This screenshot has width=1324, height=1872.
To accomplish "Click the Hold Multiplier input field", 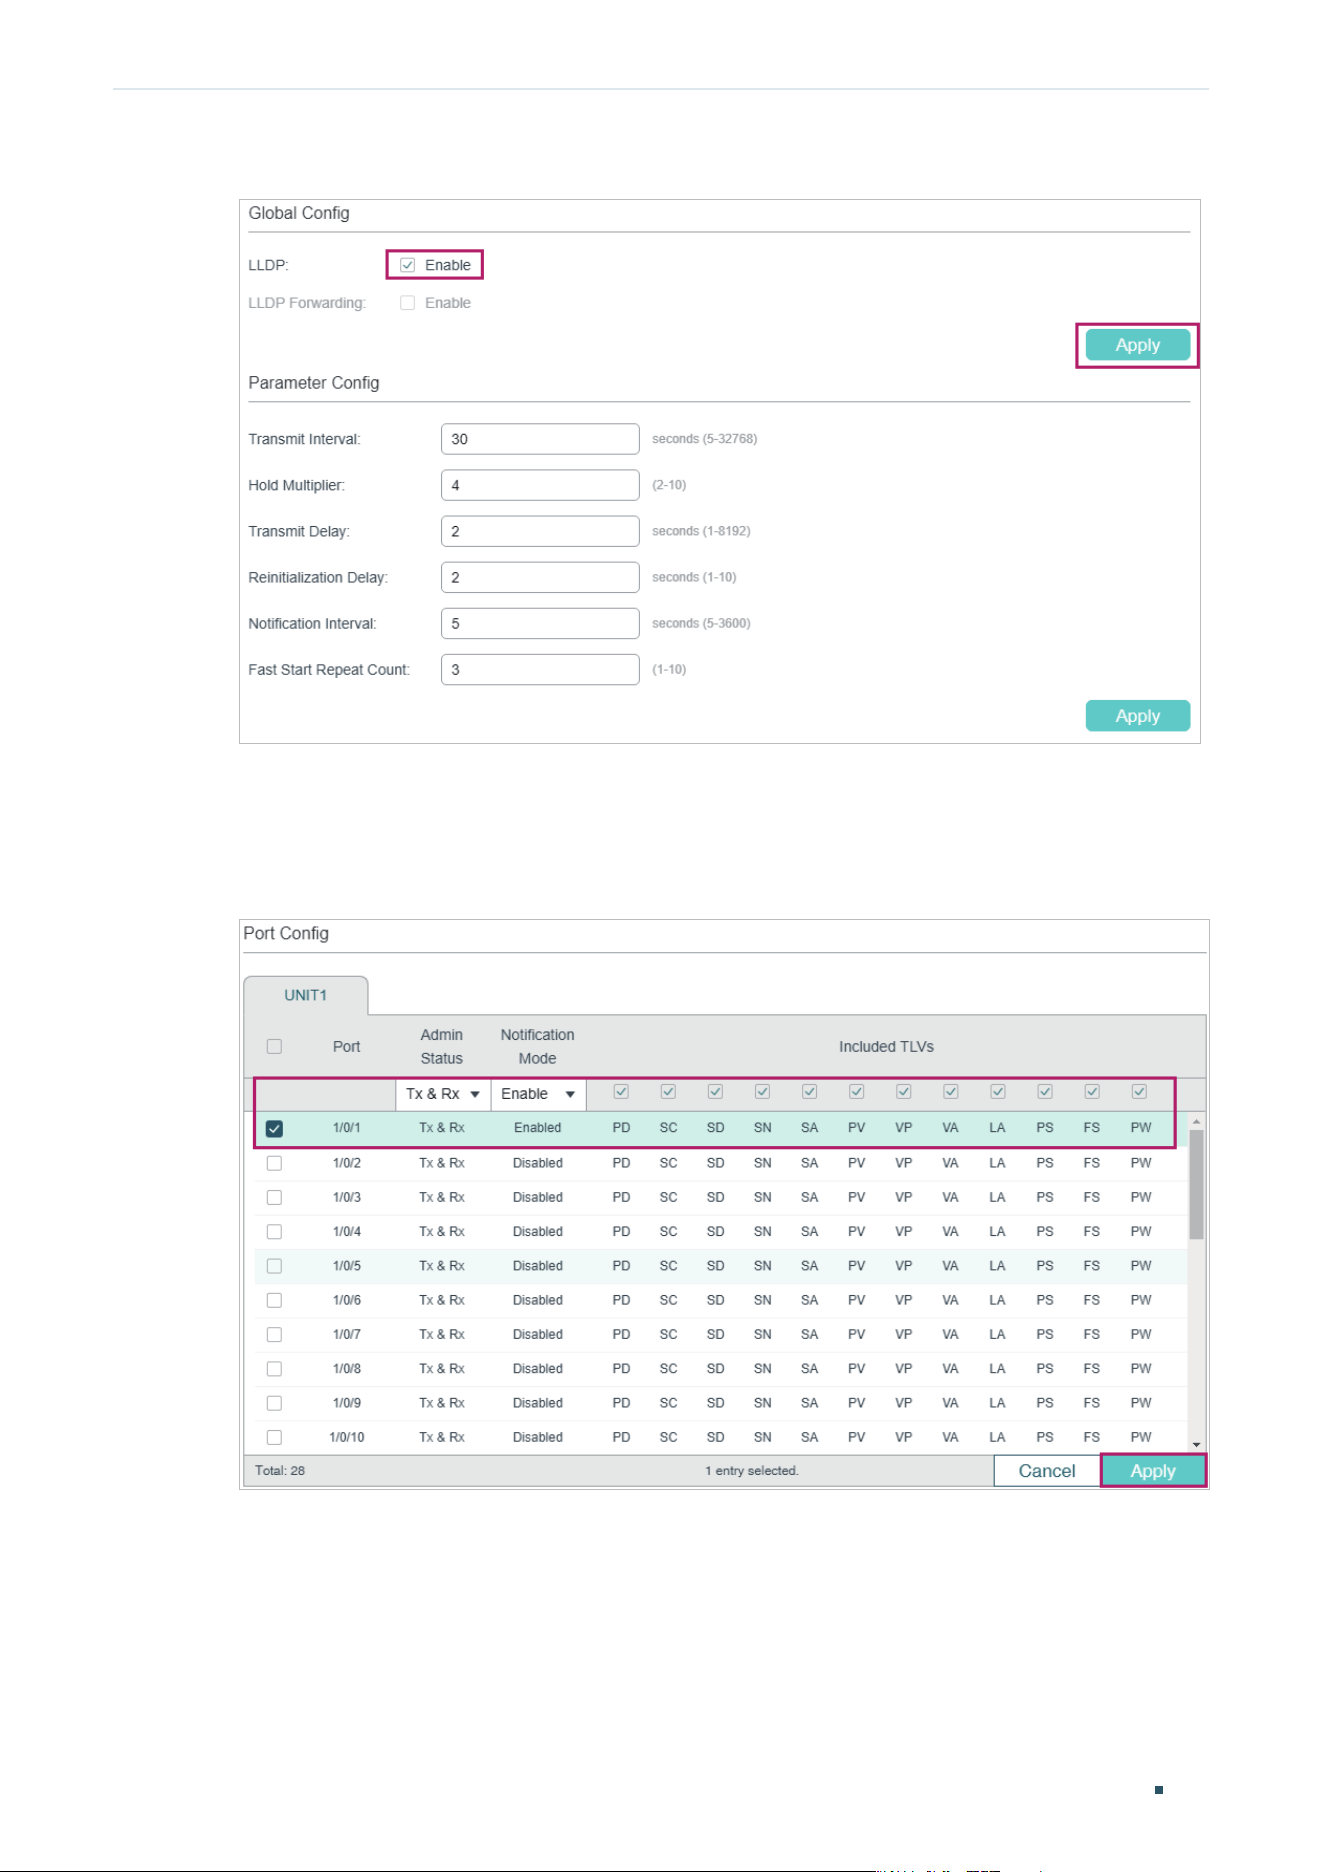I will (540, 485).
